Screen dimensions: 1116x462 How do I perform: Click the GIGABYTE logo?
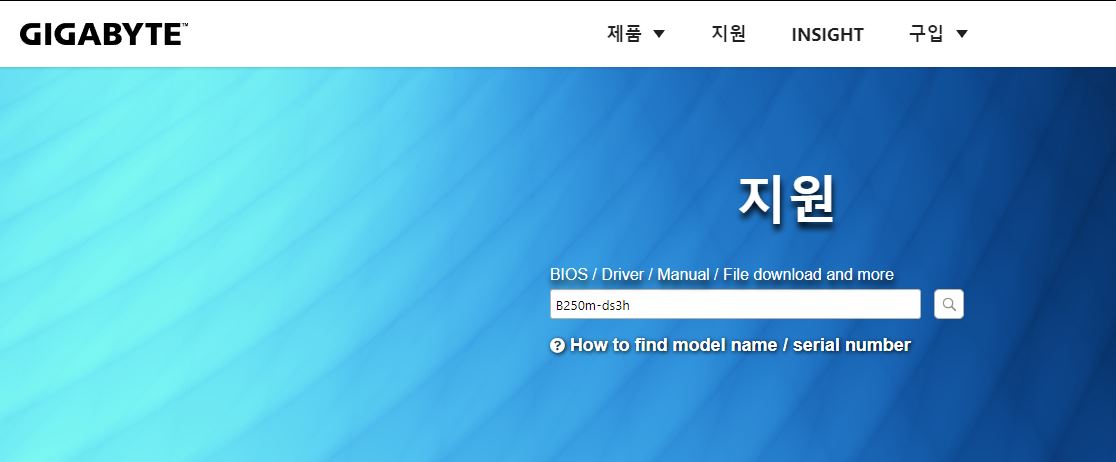tap(104, 34)
